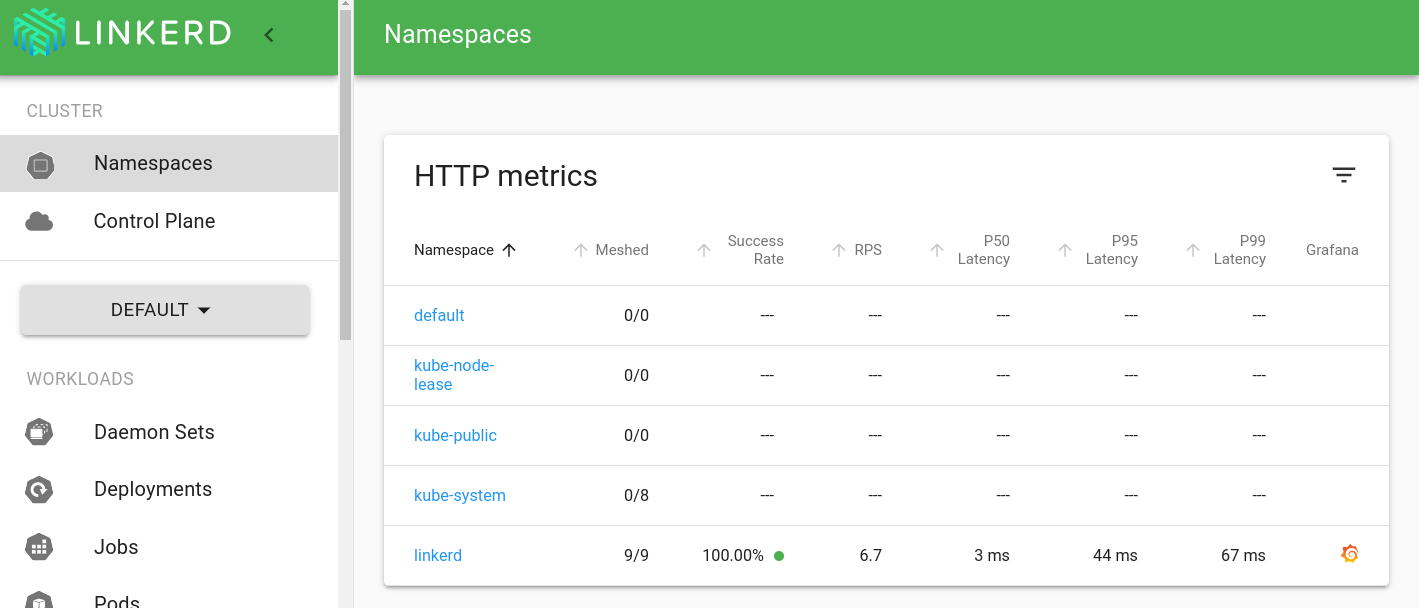This screenshot has width=1419, height=608.
Task: Open the linkerd namespace details
Action: pyautogui.click(x=438, y=555)
